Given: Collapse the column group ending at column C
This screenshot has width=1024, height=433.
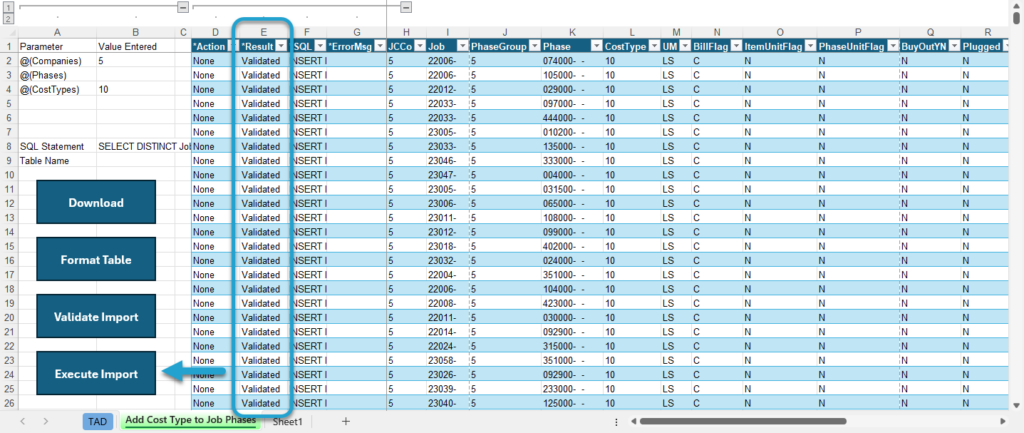Looking at the screenshot, I should coord(183,7).
